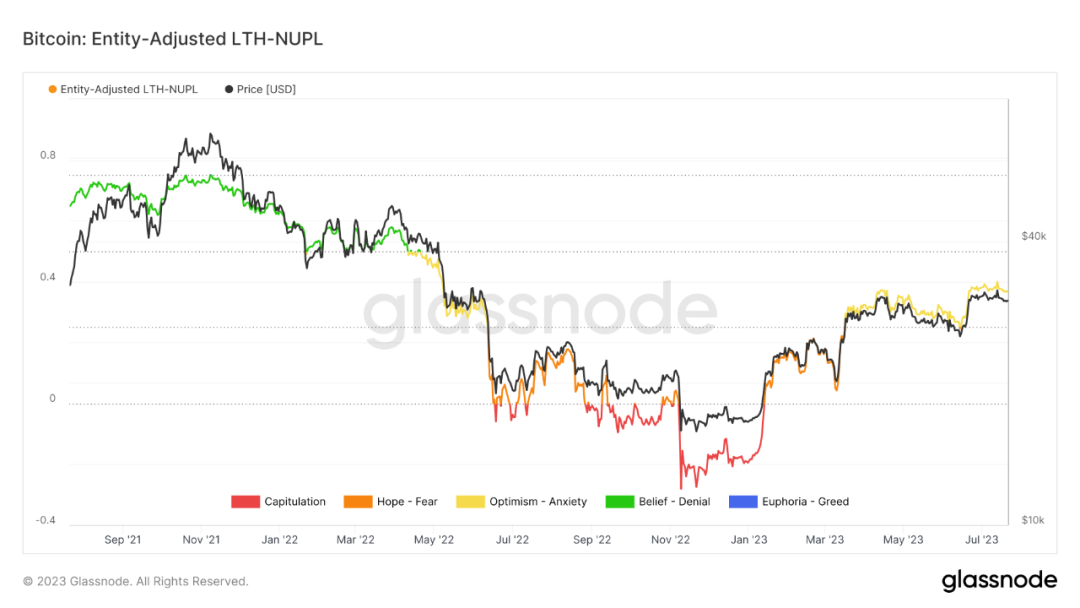The width and height of the screenshot is (1080, 608).
Task: Click the $40k price axis label
Action: pos(1034,236)
